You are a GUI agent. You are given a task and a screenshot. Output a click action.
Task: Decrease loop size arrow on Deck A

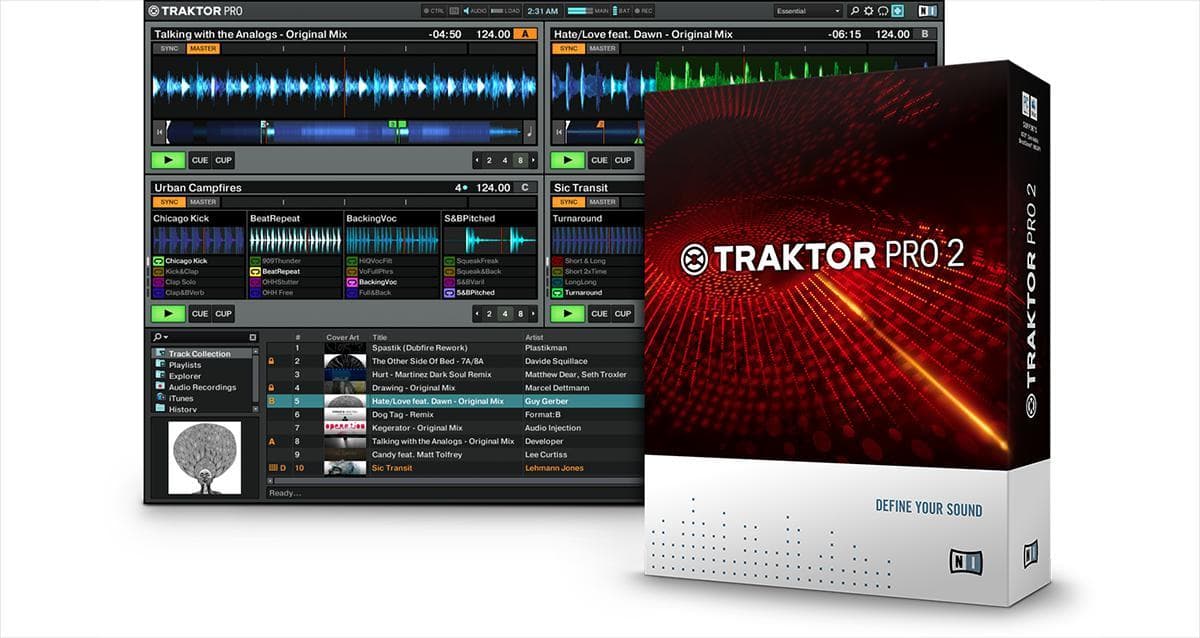(478, 160)
